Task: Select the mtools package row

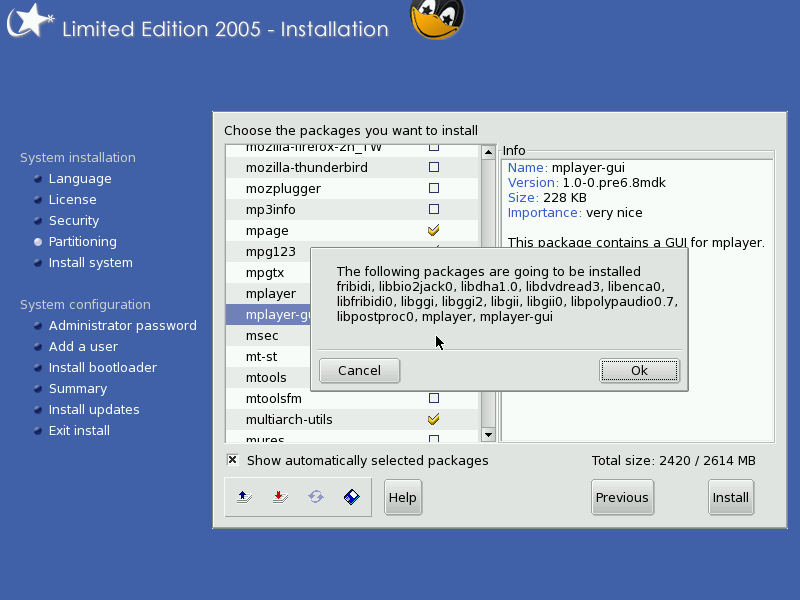Action: (x=268, y=377)
